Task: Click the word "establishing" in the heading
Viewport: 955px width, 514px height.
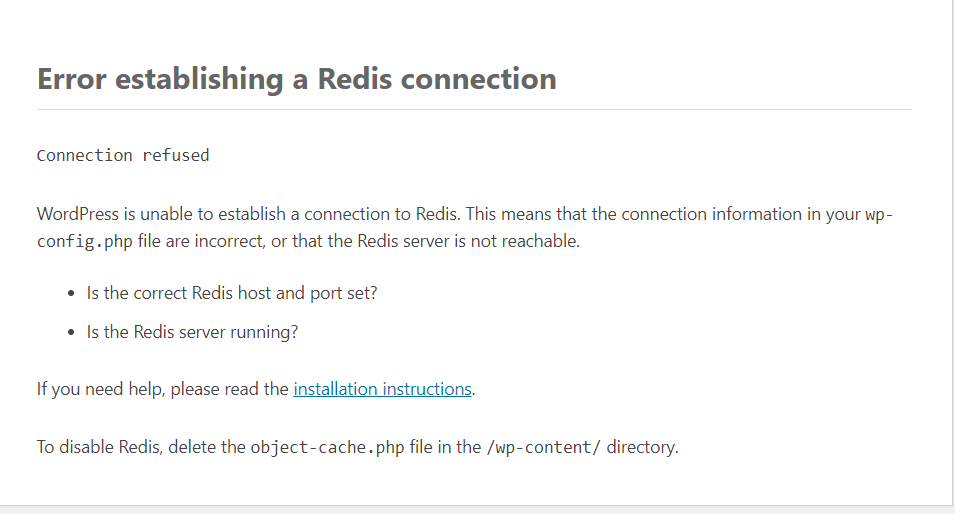Action: tap(199, 80)
